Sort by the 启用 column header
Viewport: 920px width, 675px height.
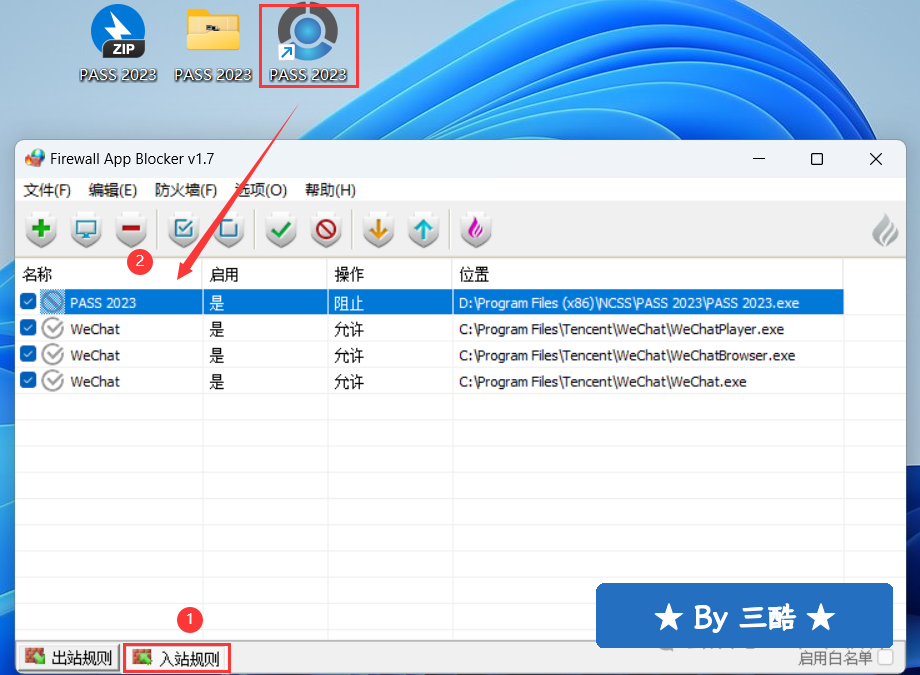[x=265, y=274]
